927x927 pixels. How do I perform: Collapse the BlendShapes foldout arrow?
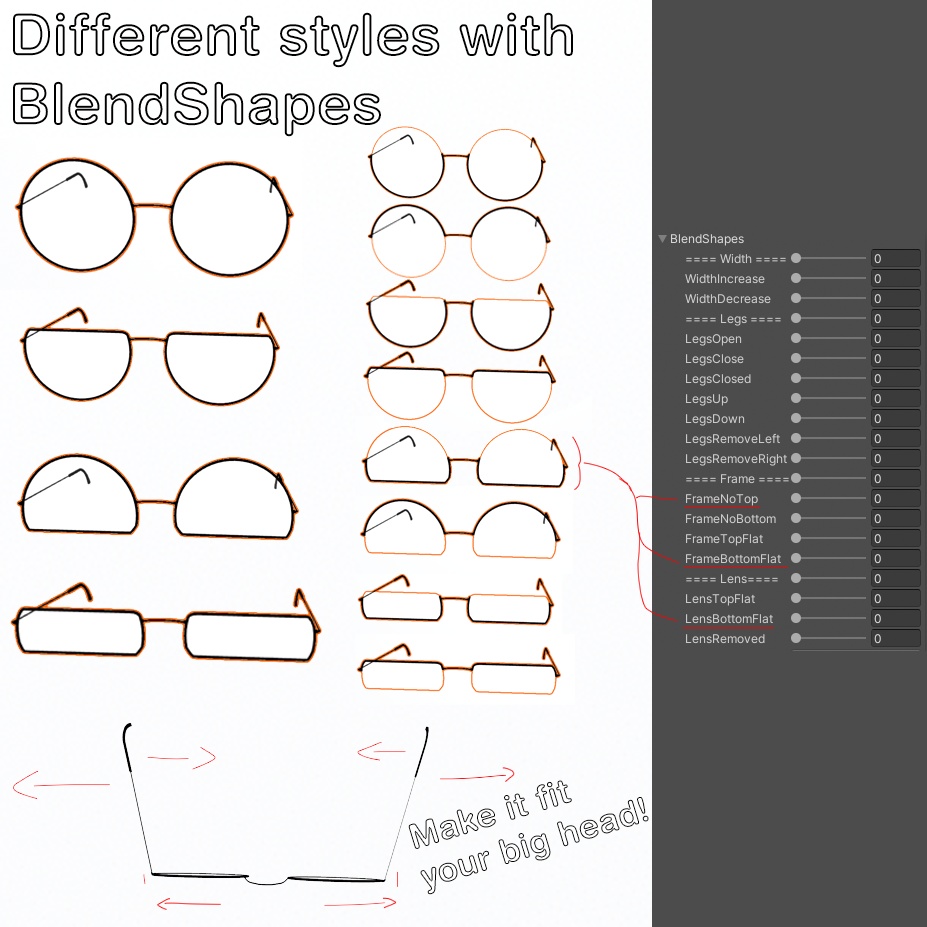662,239
